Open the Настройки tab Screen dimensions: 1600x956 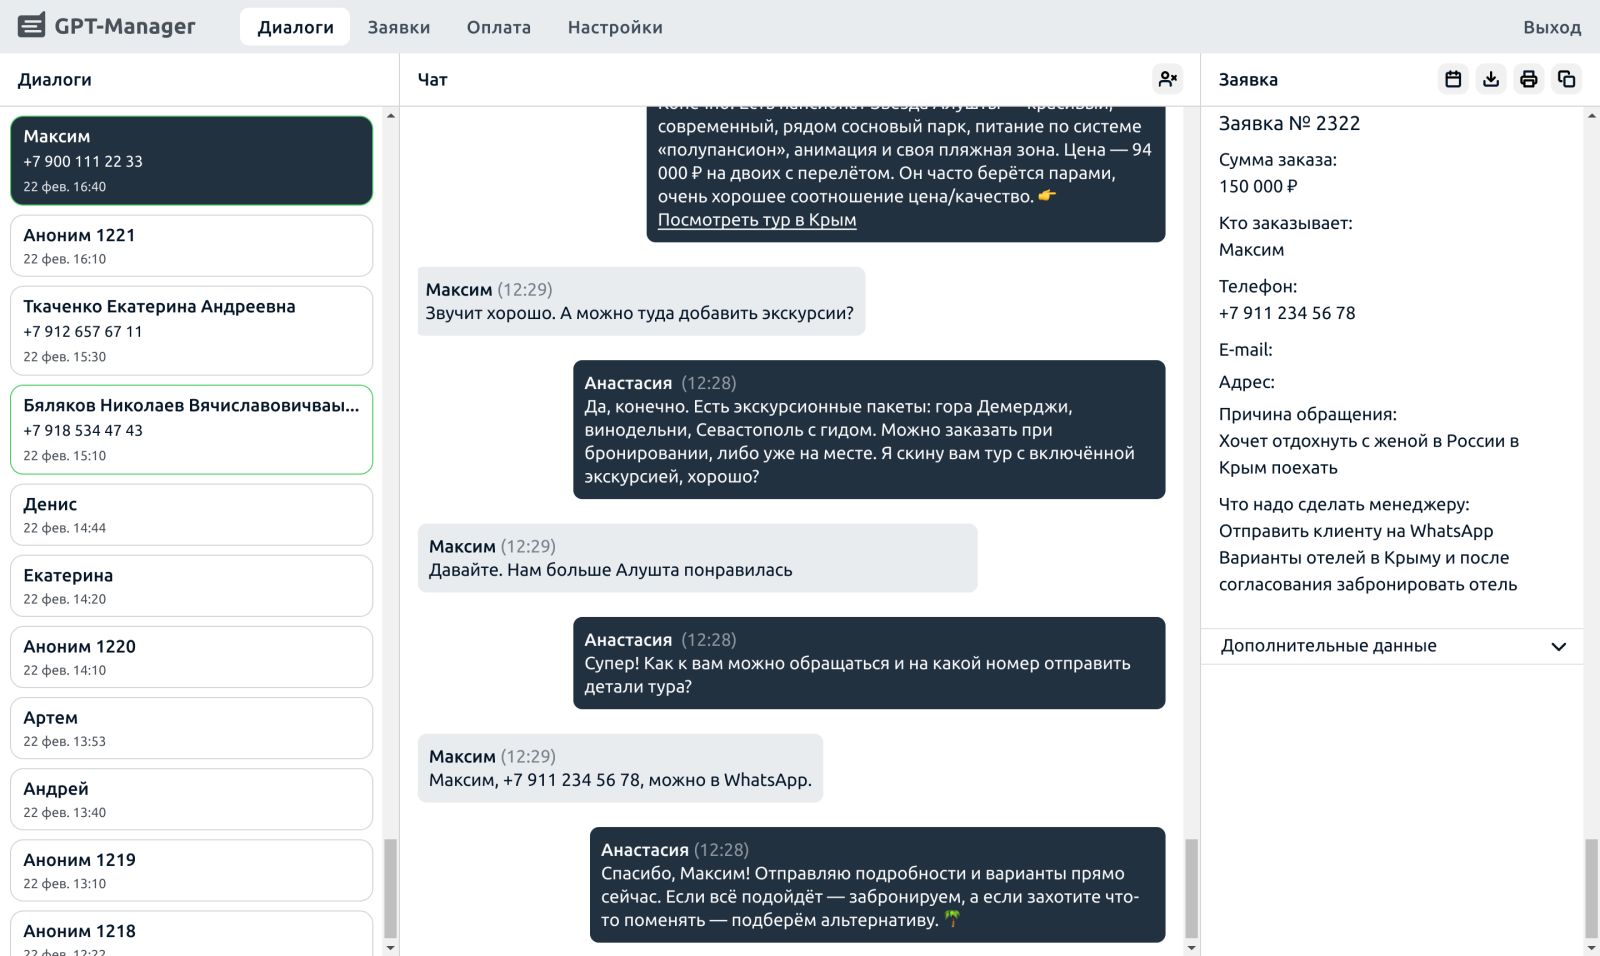[614, 27]
